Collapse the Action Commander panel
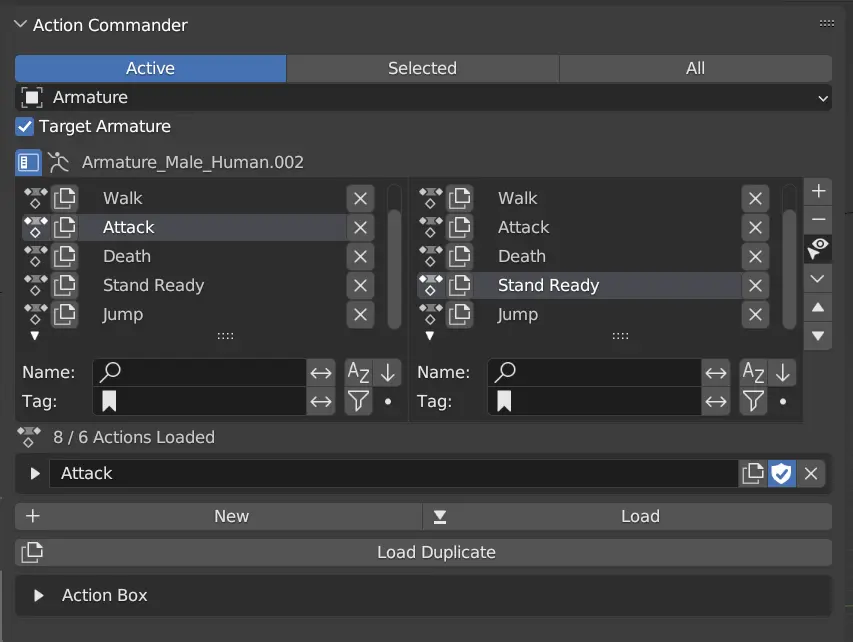This screenshot has width=853, height=642. coord(21,25)
